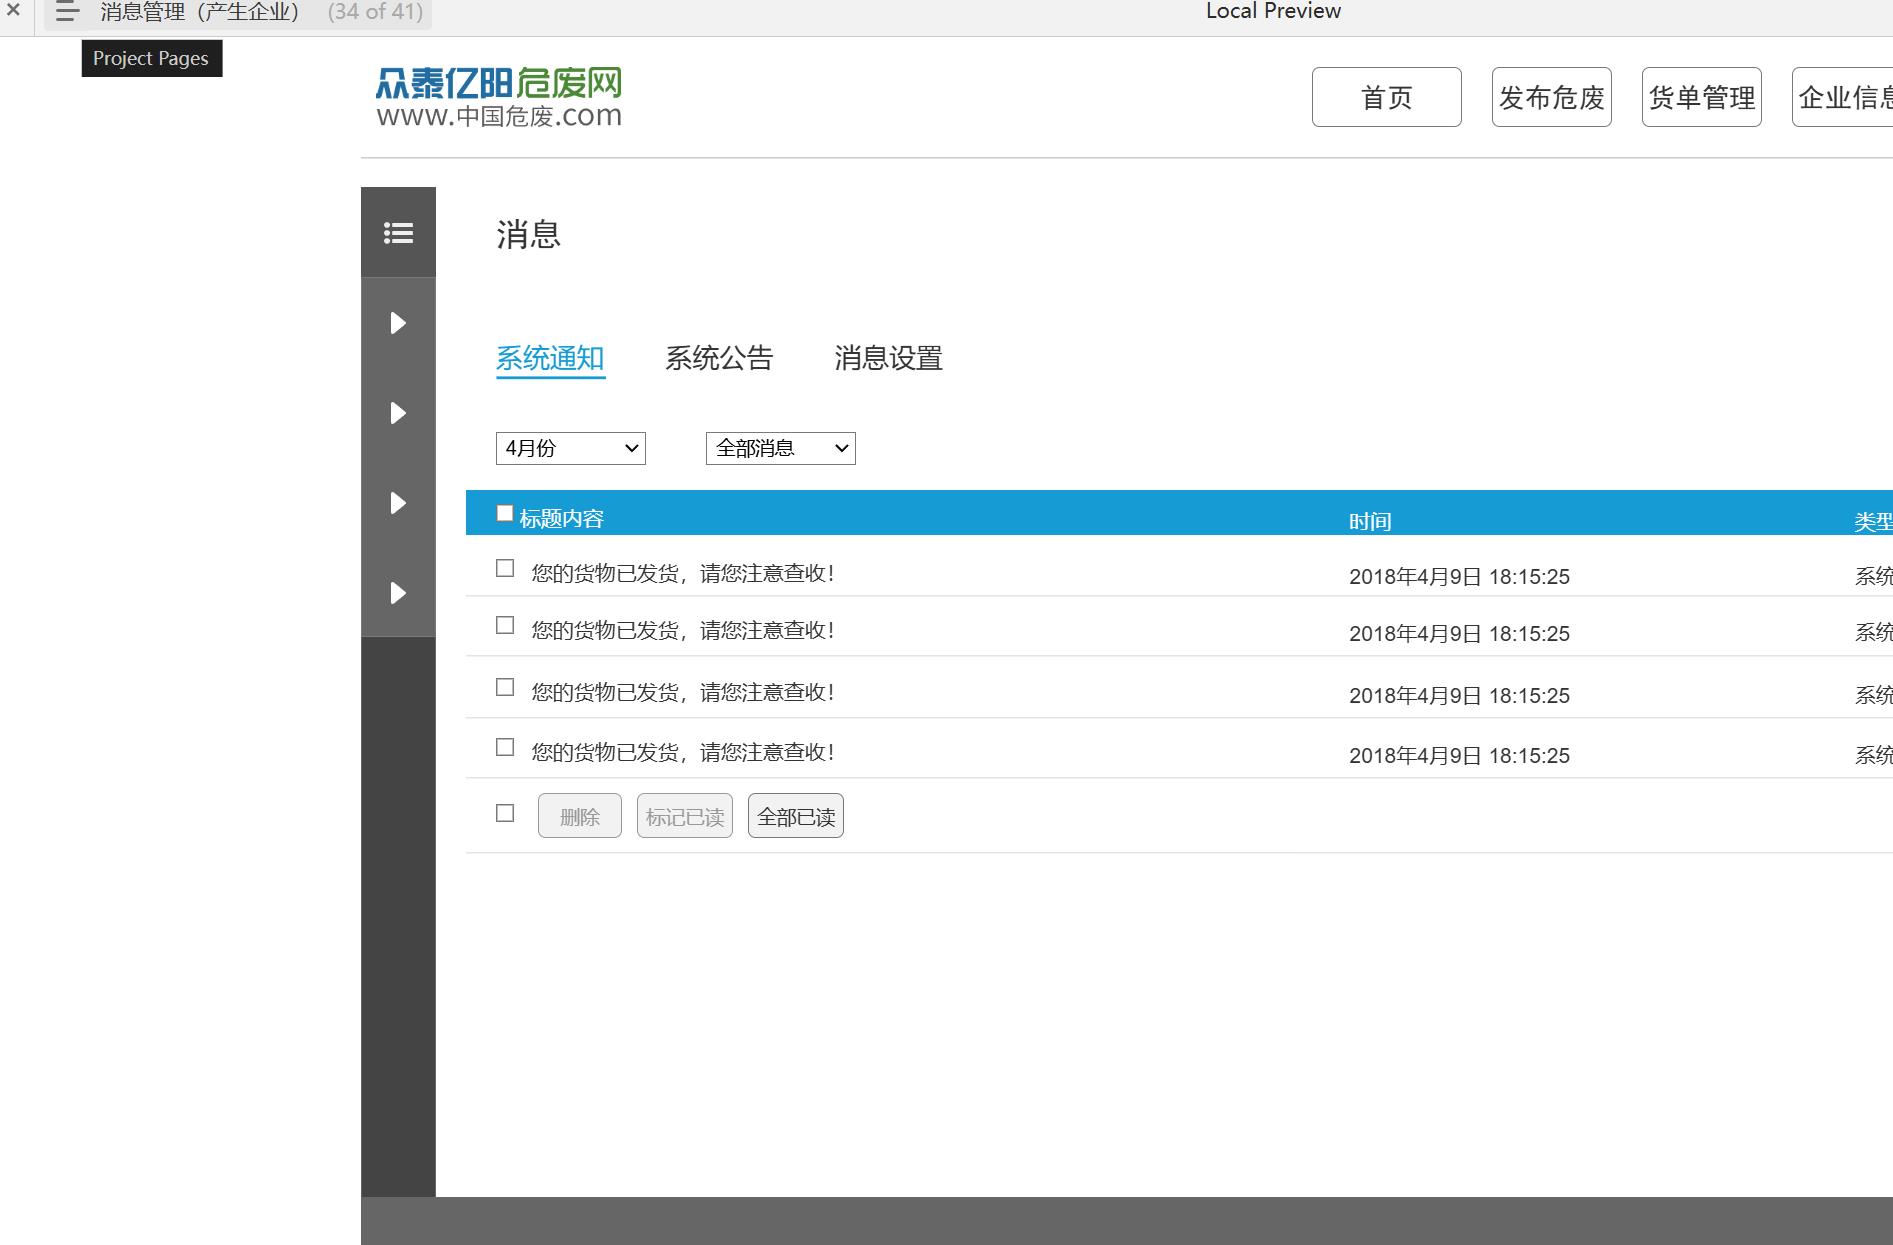Click the 消息 page heading
1893x1245 pixels.
click(x=529, y=234)
